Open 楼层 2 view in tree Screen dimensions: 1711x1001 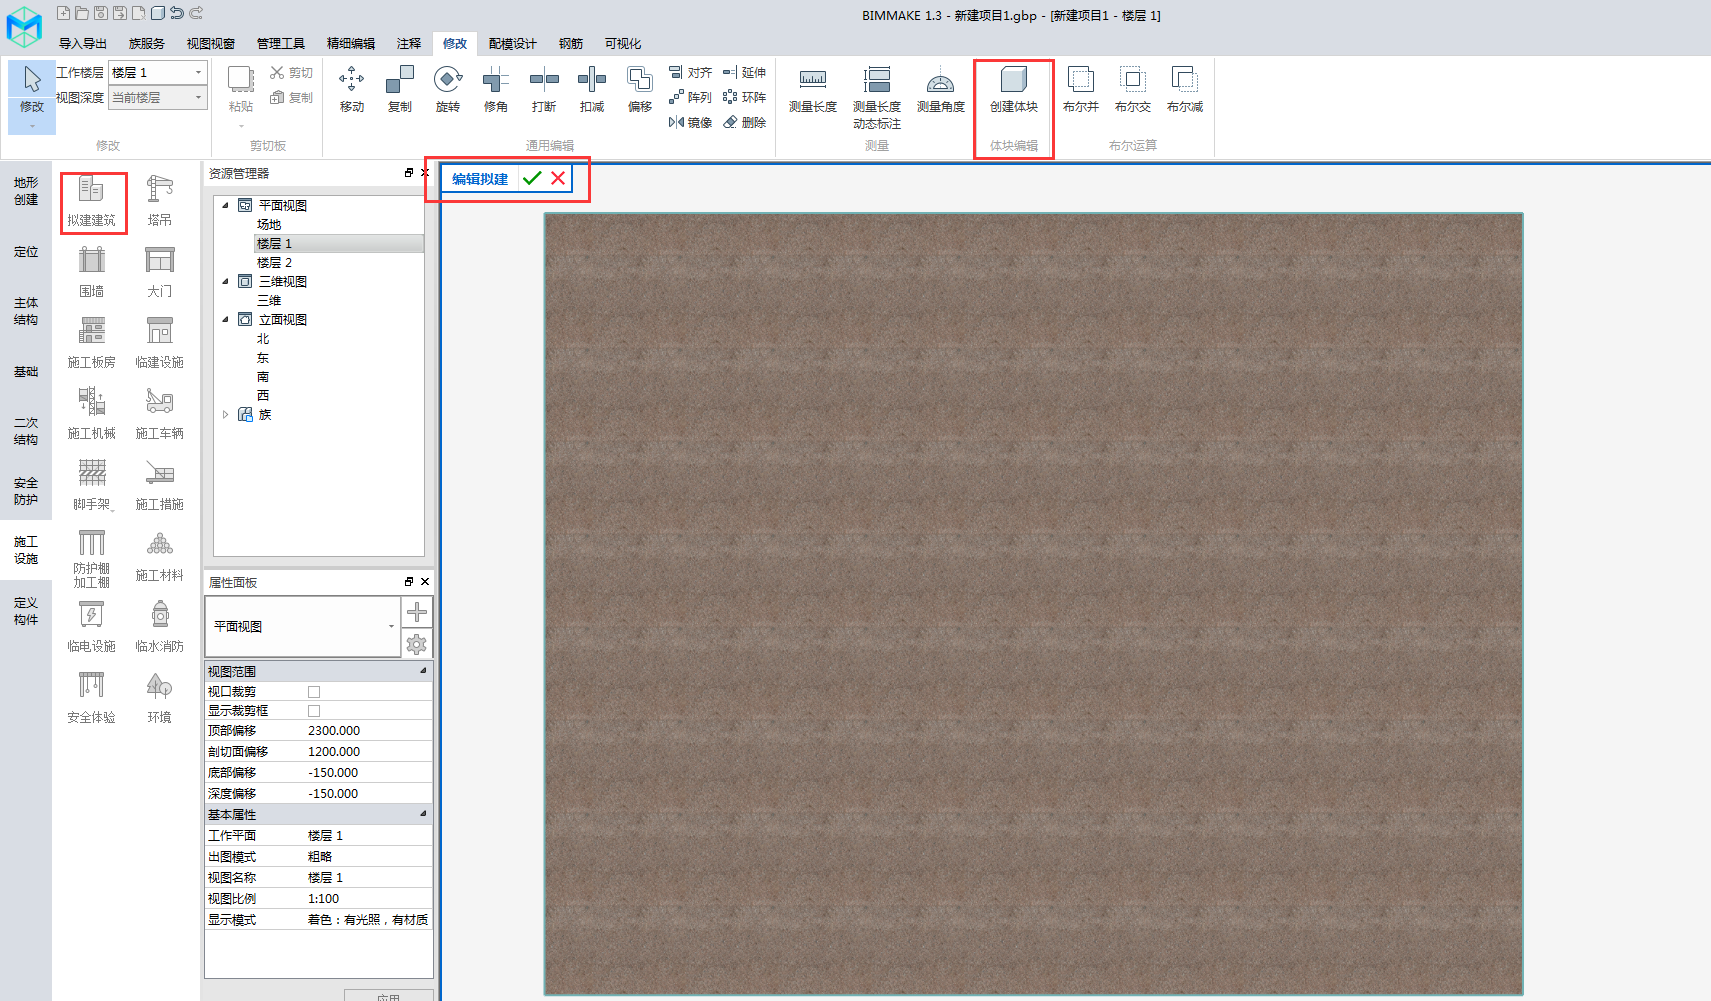click(274, 262)
